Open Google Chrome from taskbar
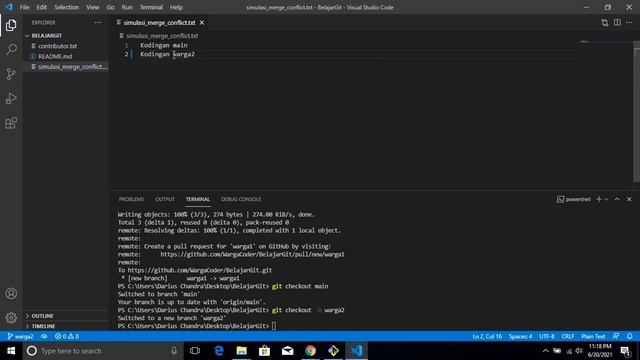This screenshot has height=360, width=640. [x=311, y=351]
